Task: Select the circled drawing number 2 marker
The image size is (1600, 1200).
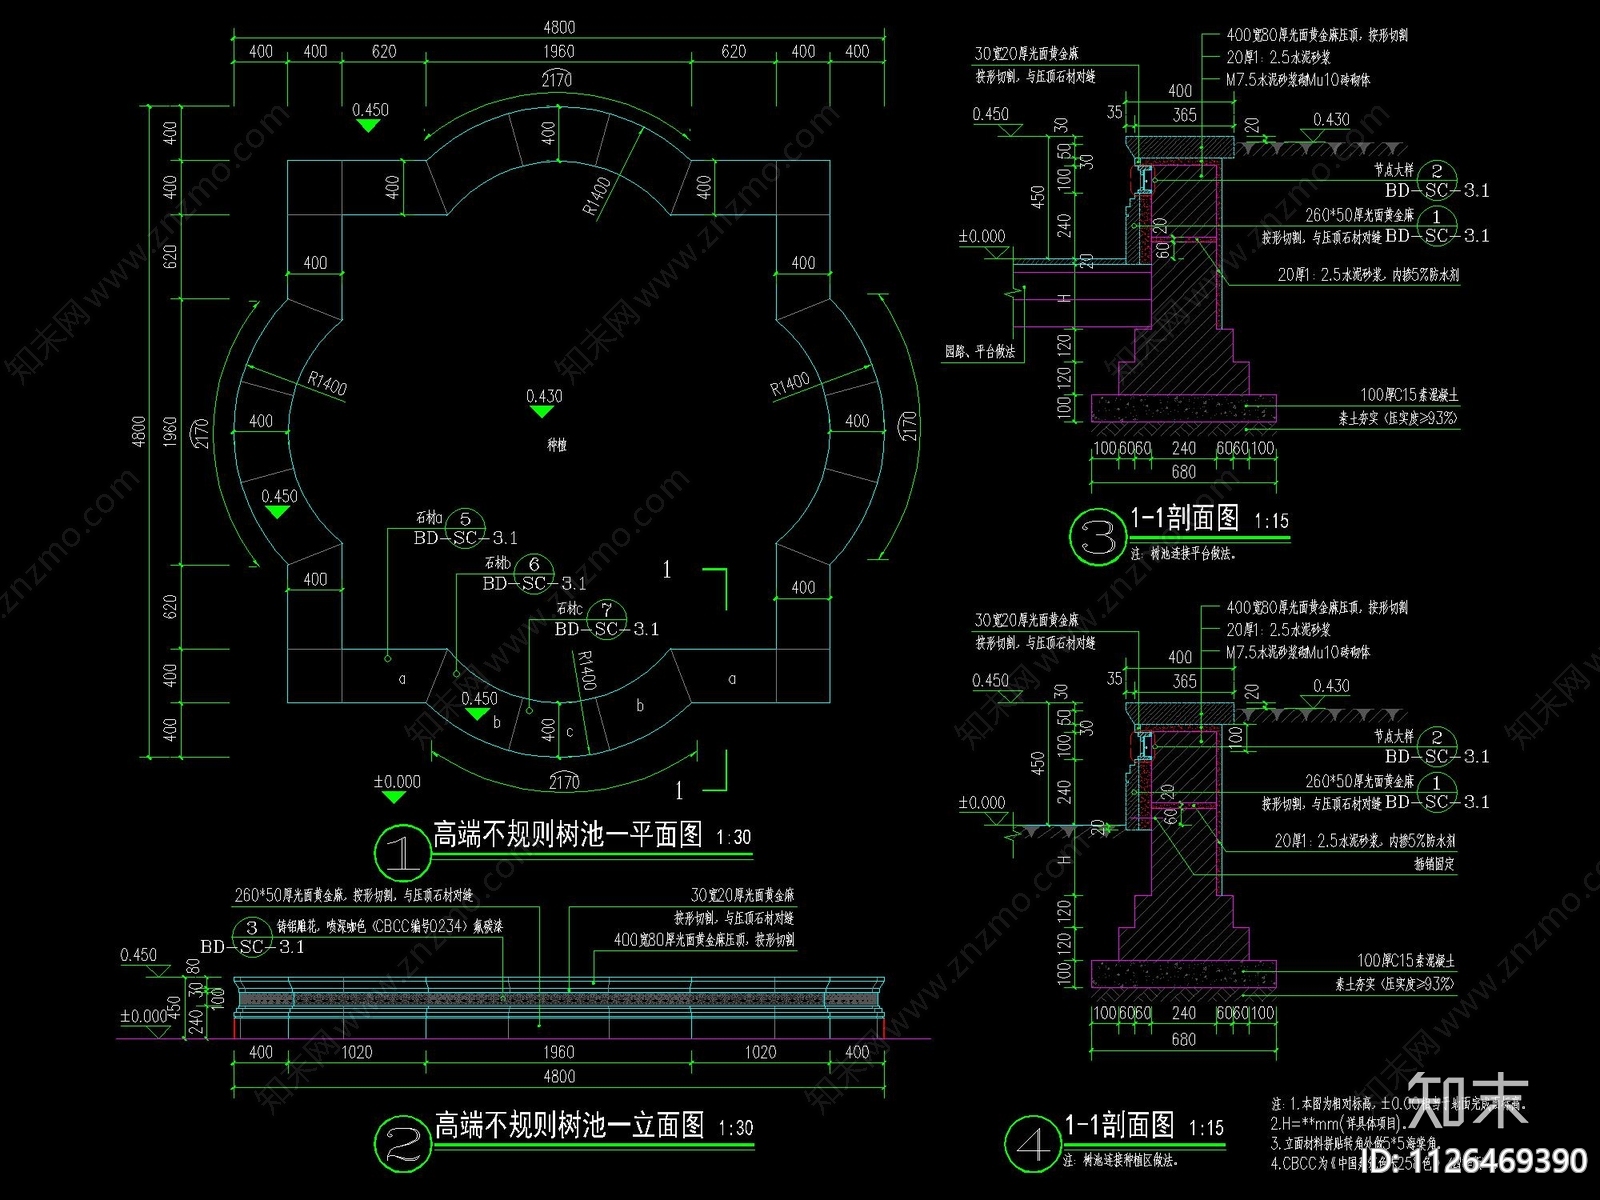Action: [402, 1144]
